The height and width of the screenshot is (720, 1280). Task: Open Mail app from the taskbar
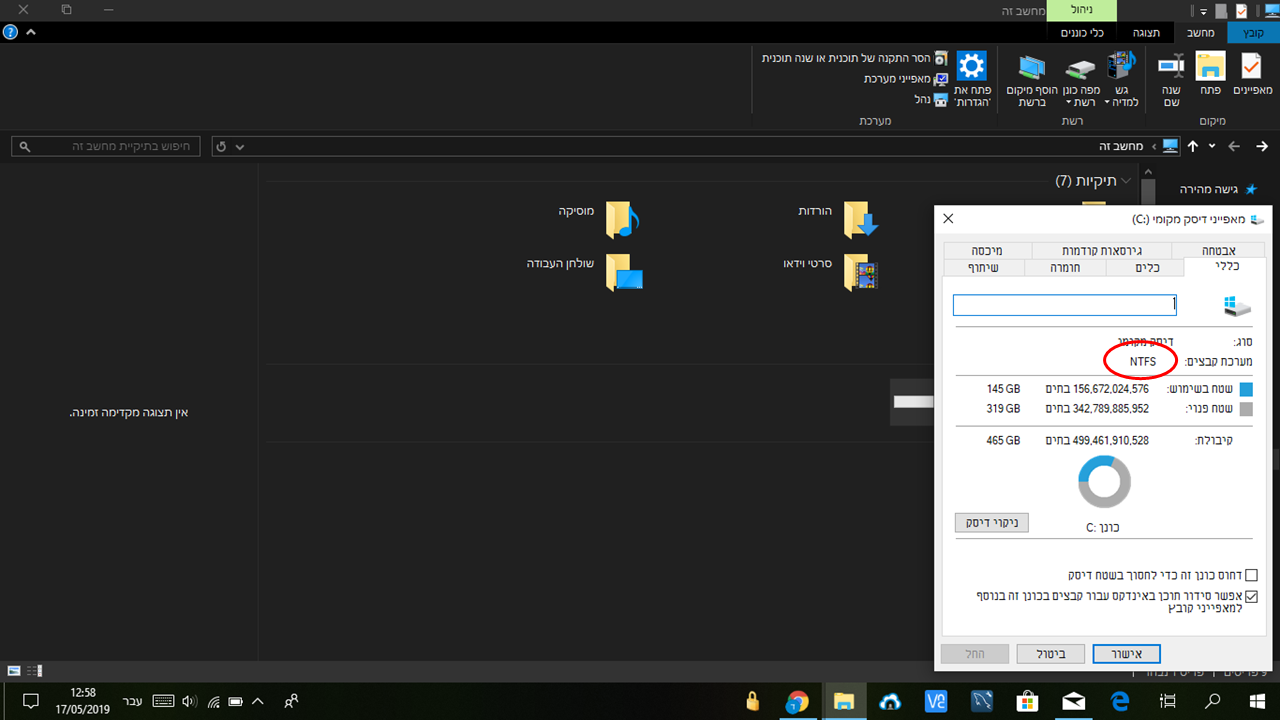1073,701
